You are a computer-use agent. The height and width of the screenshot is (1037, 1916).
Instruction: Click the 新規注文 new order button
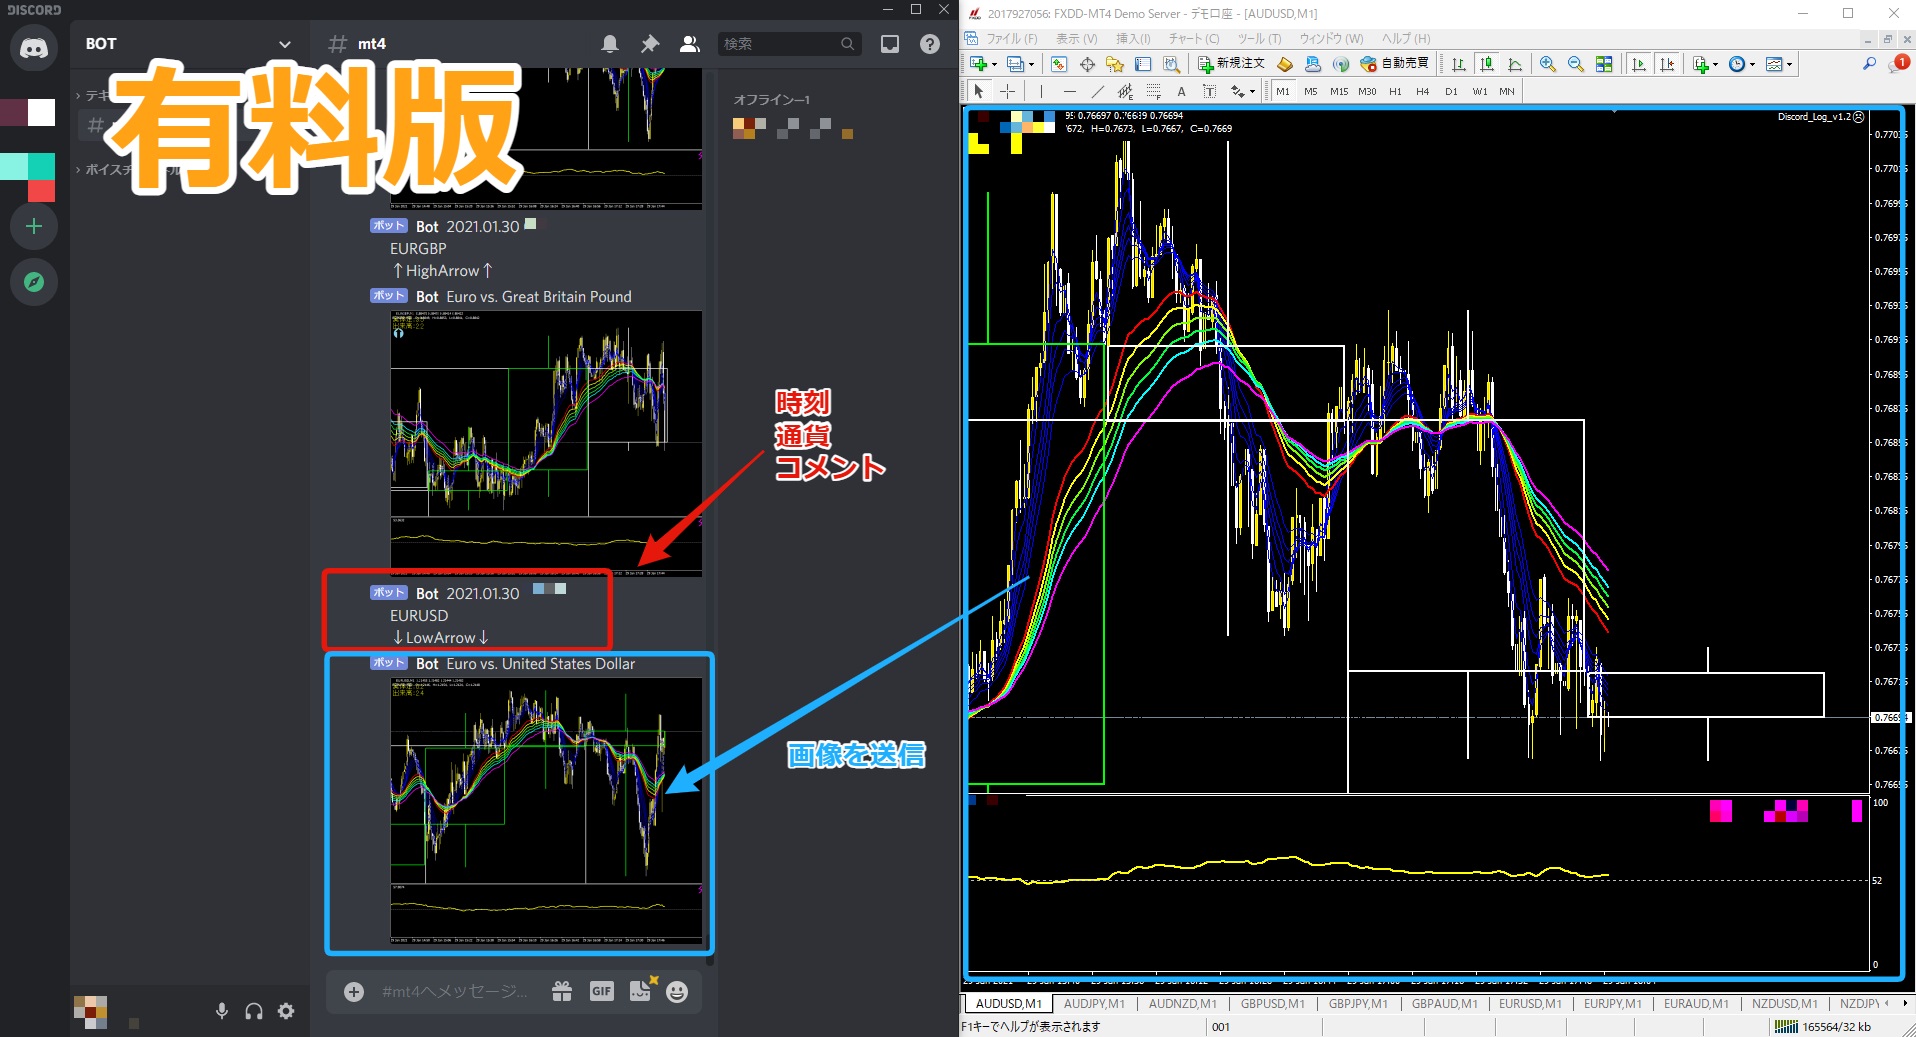tap(1231, 64)
